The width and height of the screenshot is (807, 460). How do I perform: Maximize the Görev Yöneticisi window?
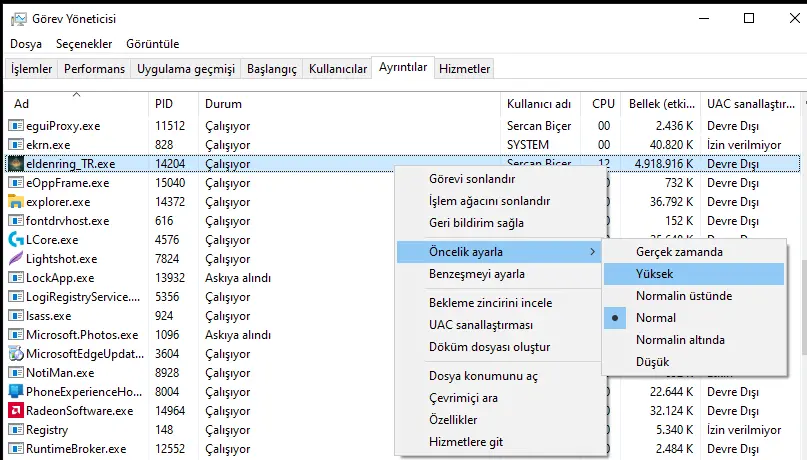click(x=749, y=19)
